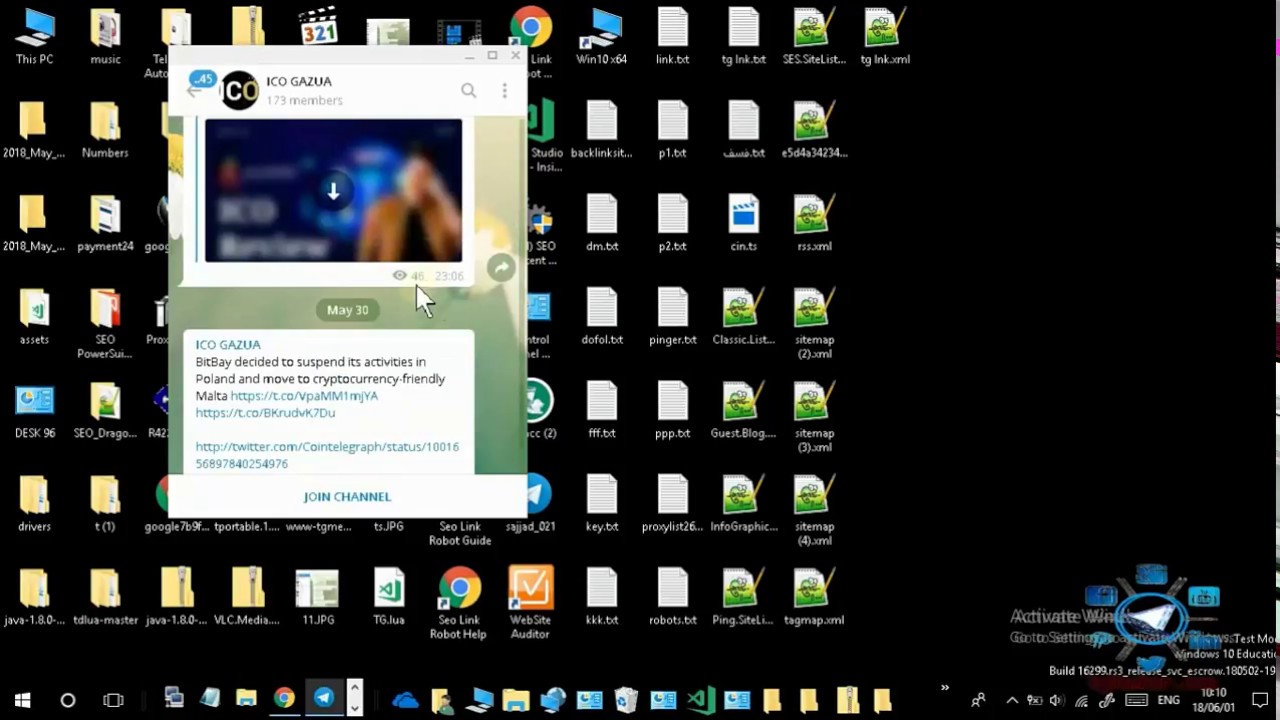Screen dimensions: 1280x720
Task: Select the SEO PowerSuite folder
Action: pyautogui.click(x=105, y=324)
